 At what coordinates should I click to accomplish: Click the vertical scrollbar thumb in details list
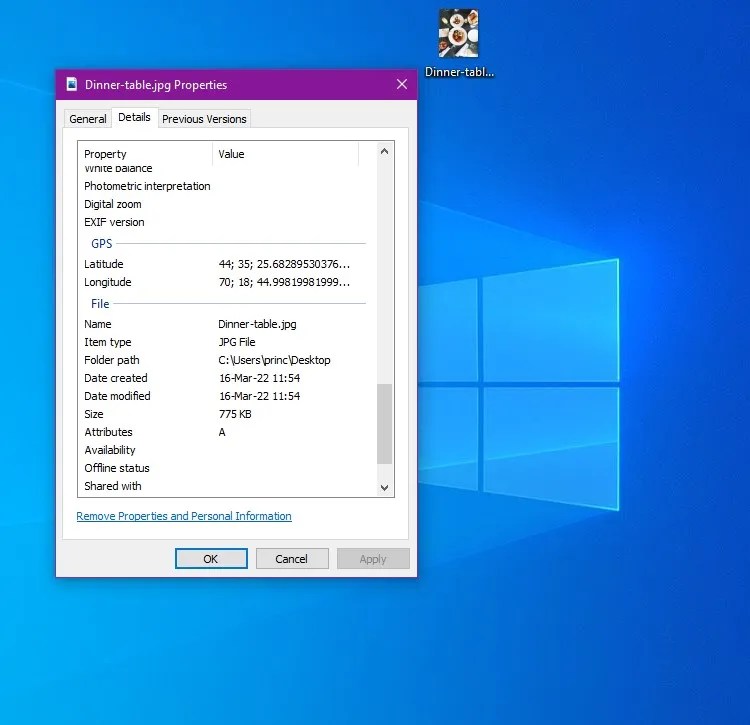(x=384, y=423)
